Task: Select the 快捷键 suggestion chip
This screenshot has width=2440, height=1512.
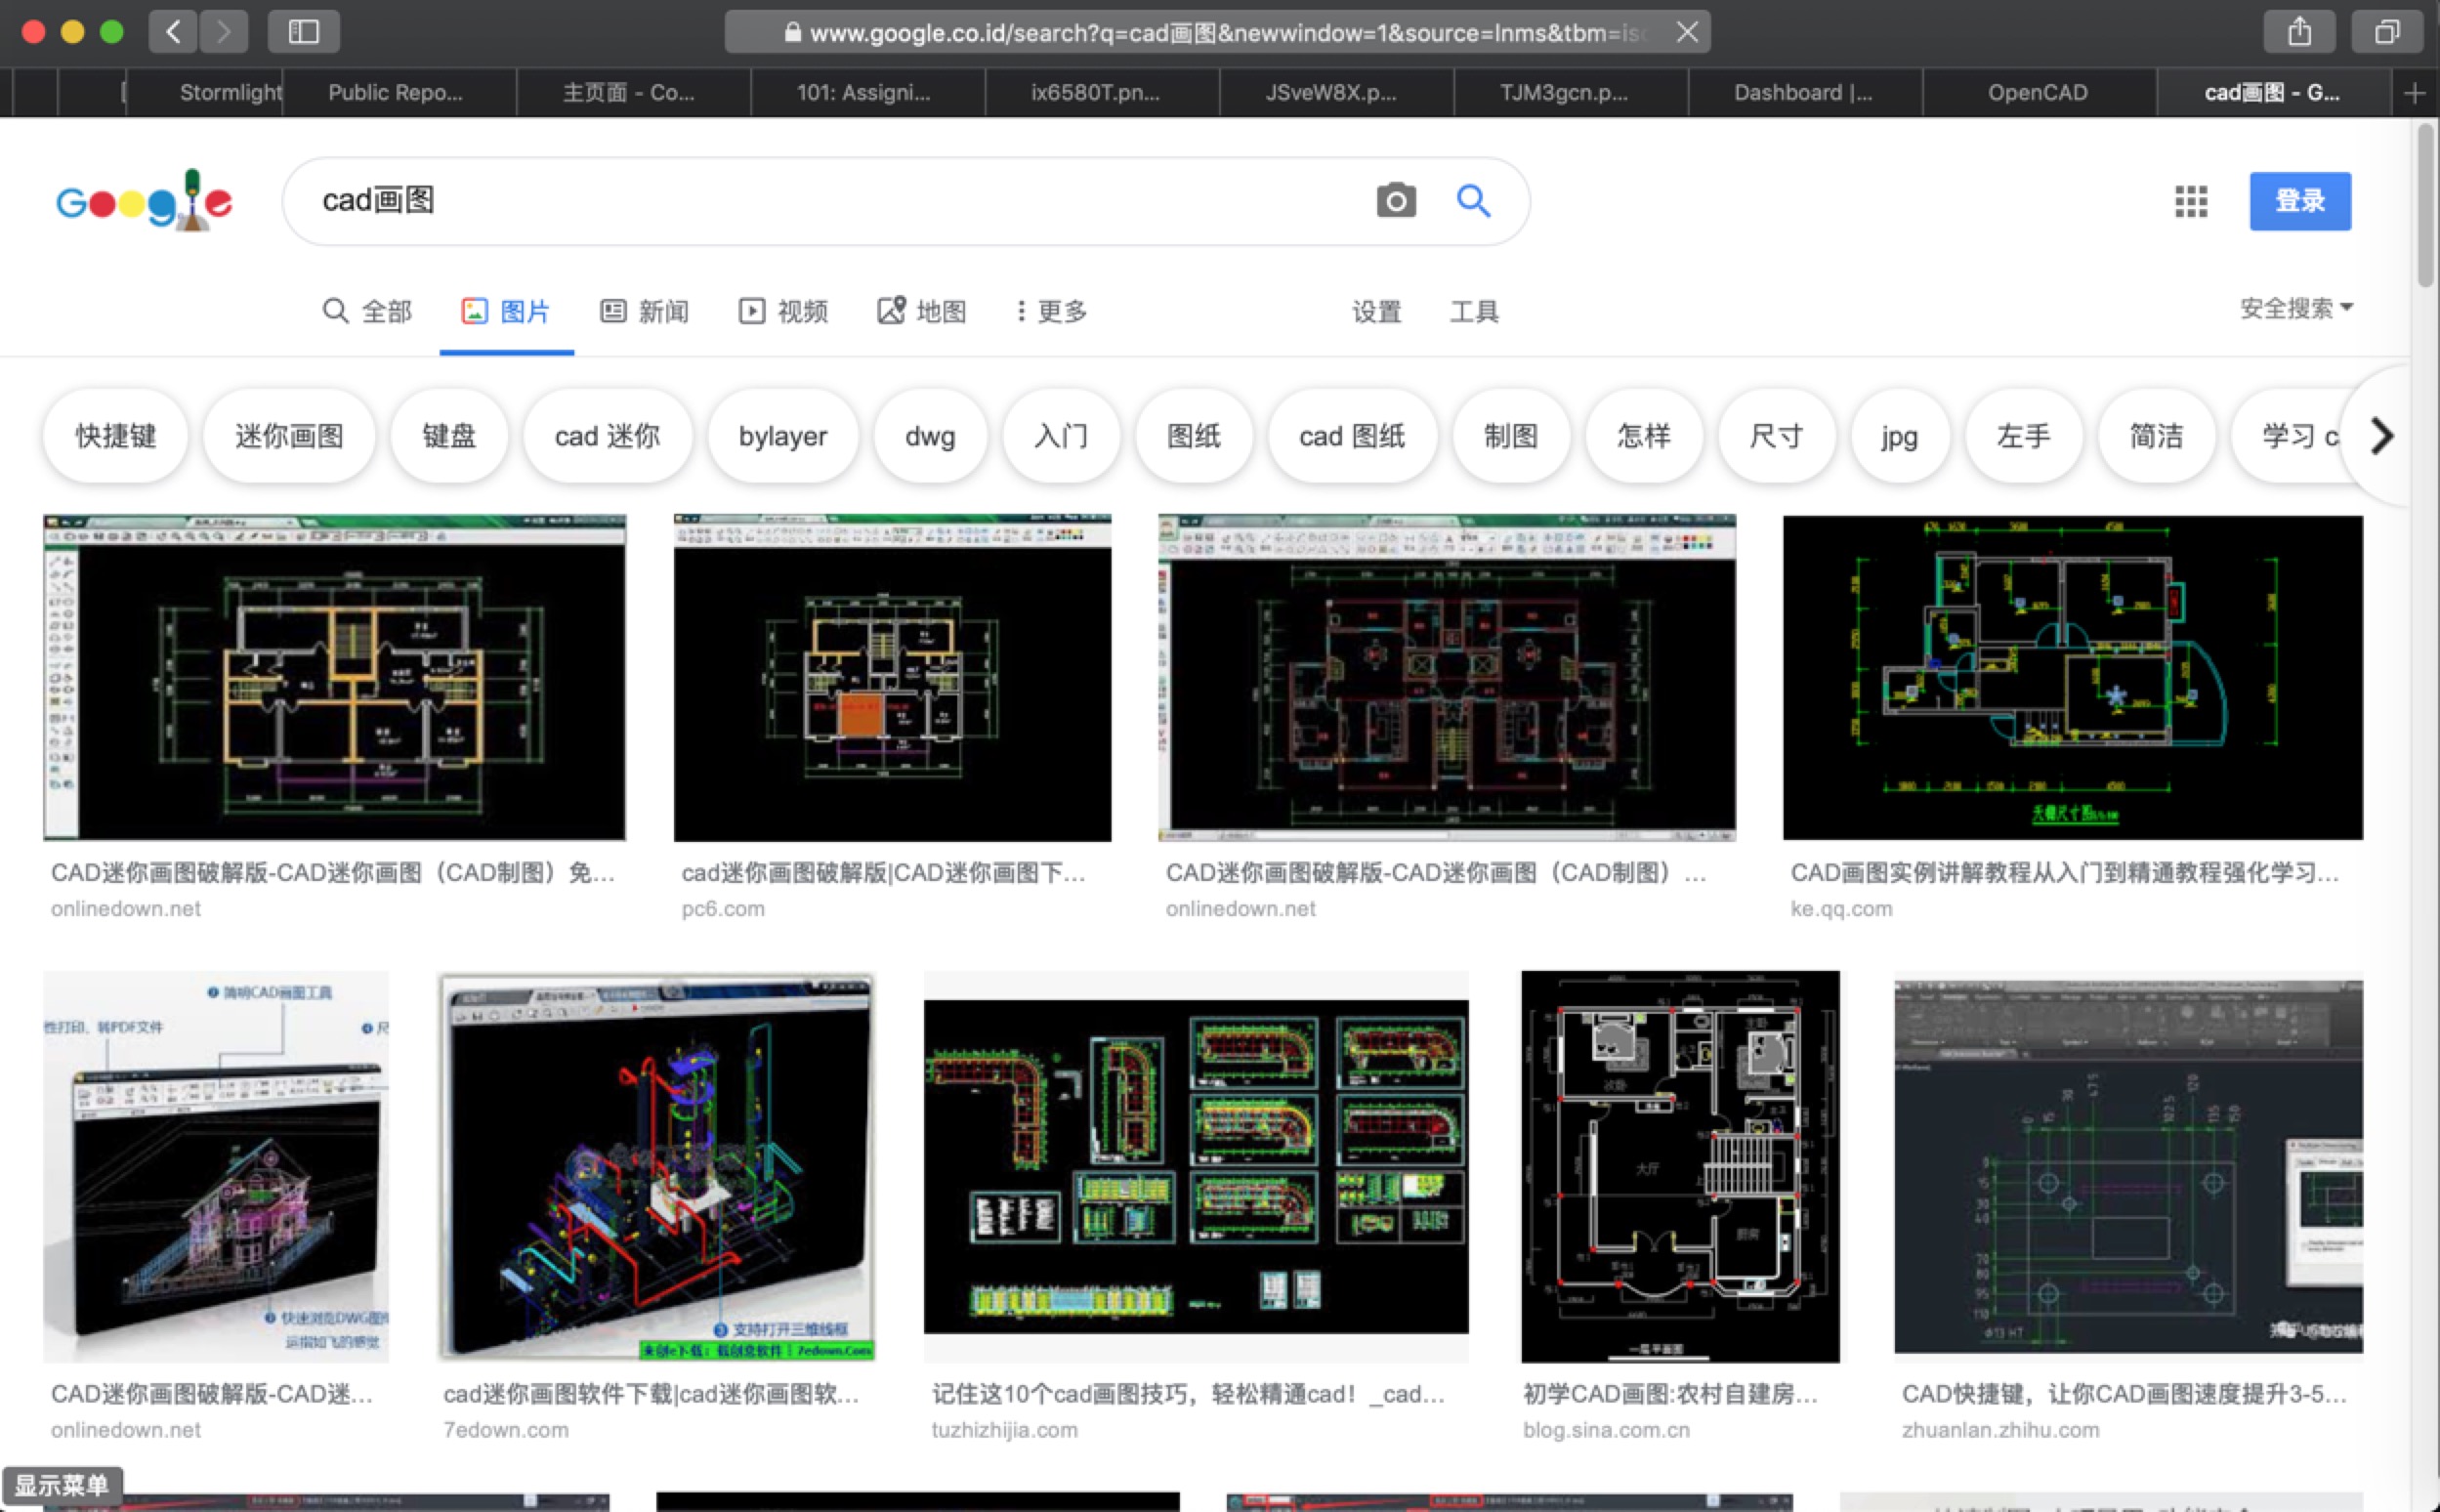Action: tap(116, 436)
